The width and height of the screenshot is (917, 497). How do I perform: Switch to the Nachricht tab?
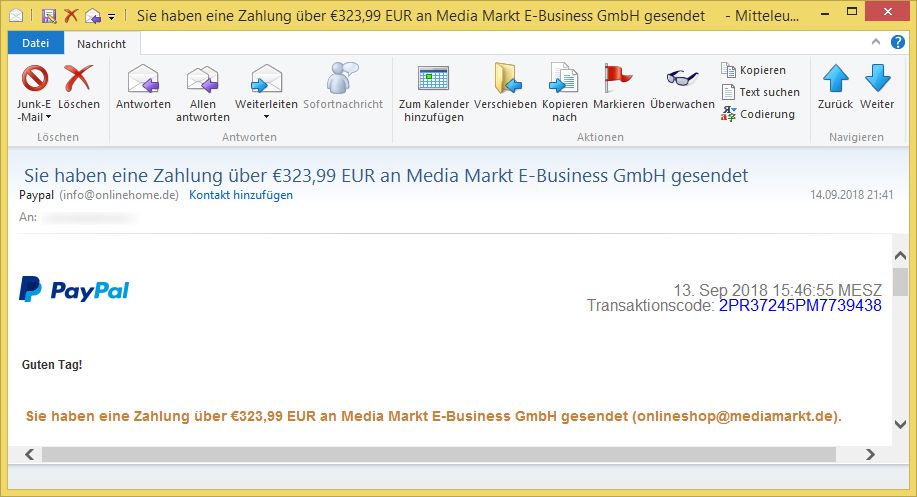(x=101, y=44)
